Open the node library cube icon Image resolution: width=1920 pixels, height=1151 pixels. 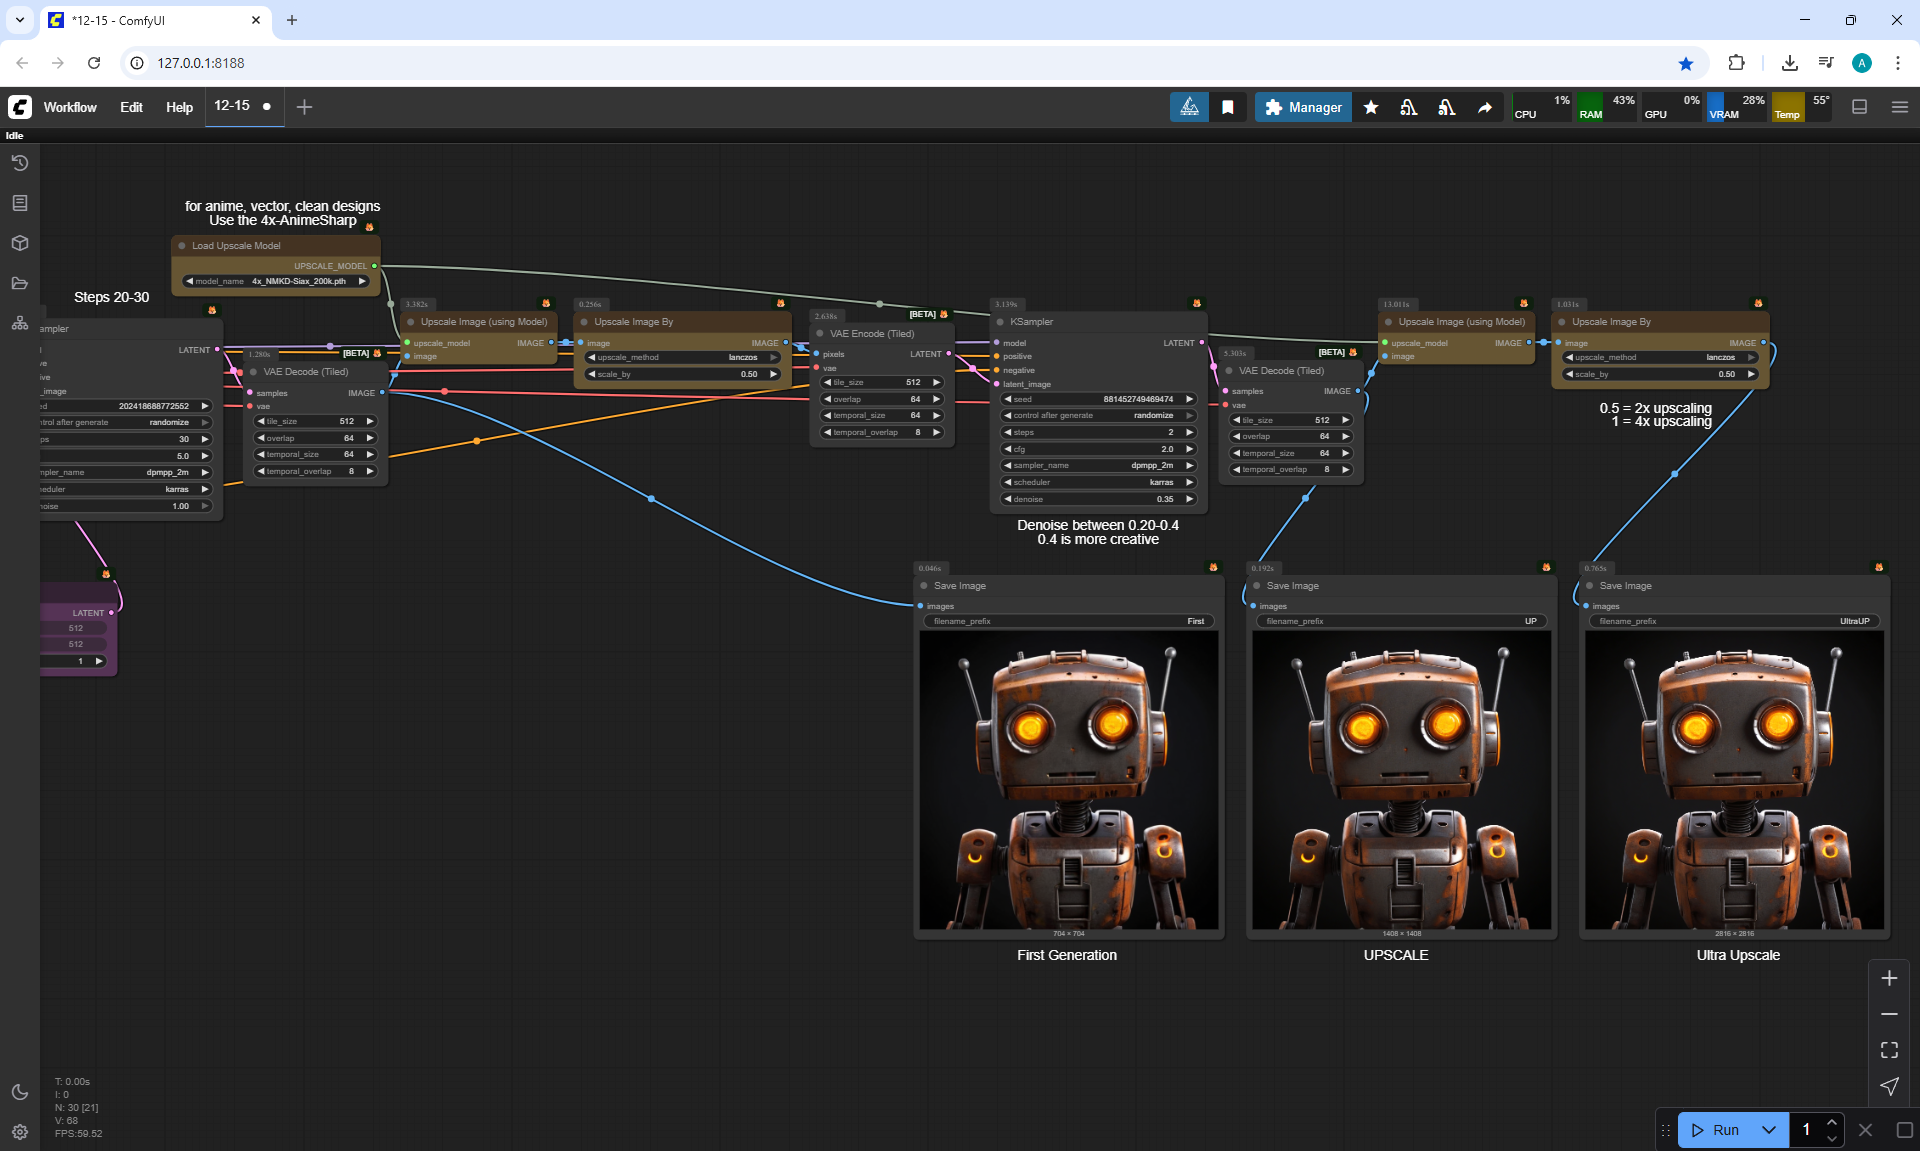pos(20,243)
